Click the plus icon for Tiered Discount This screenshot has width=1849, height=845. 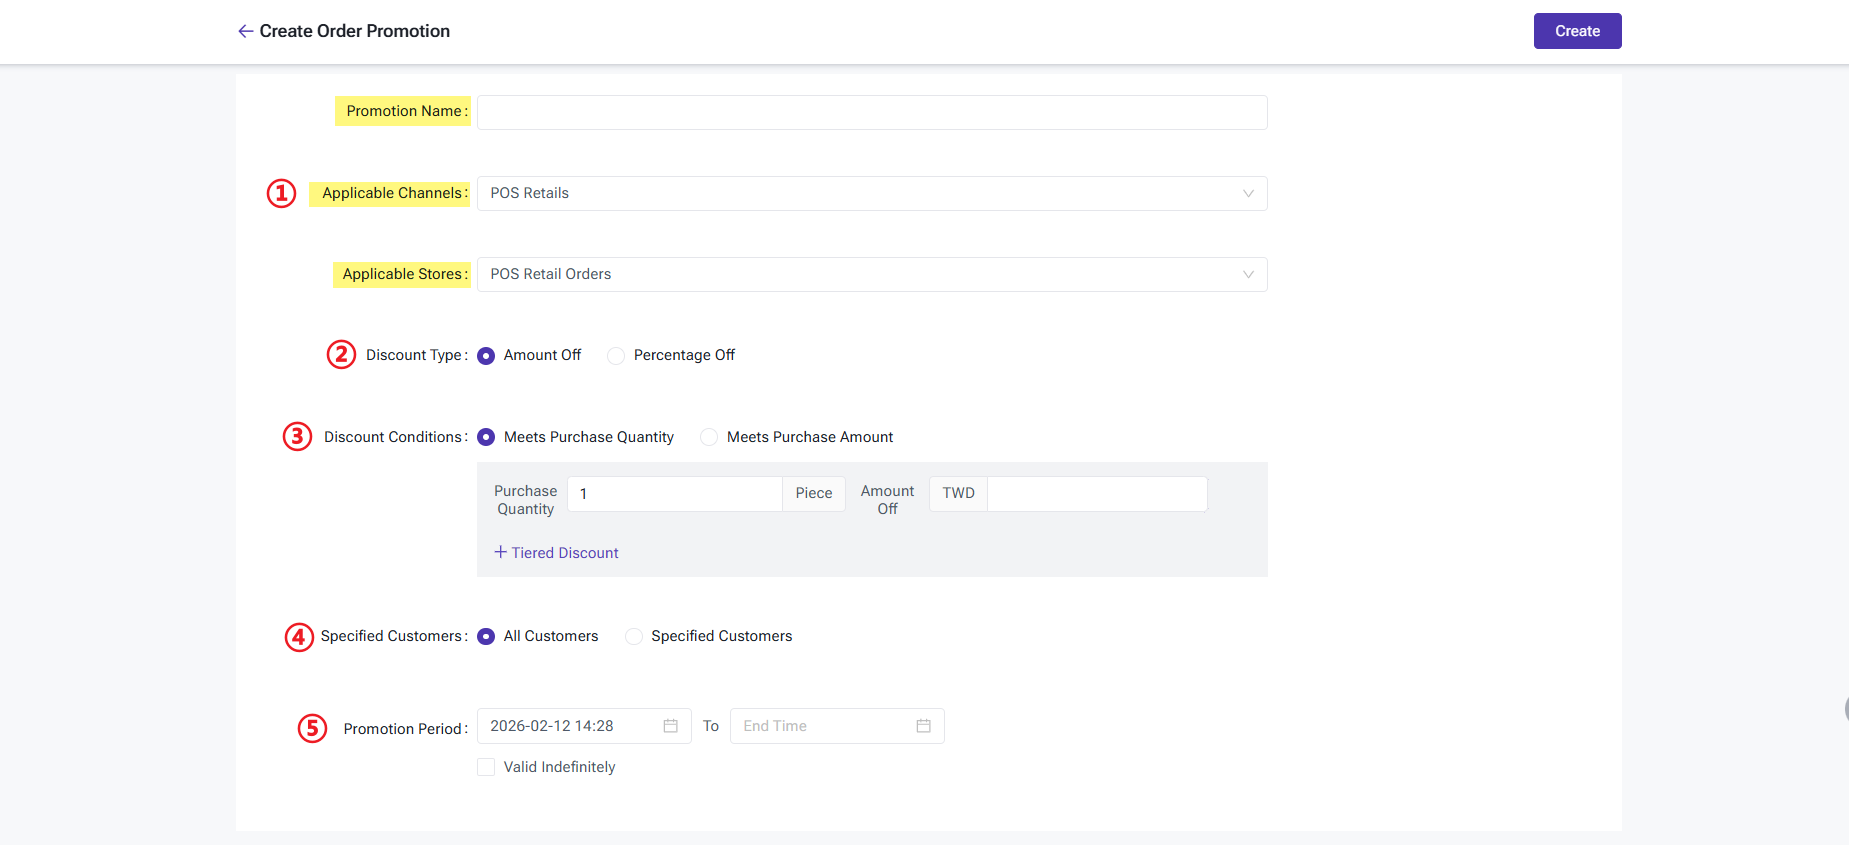tap(500, 552)
